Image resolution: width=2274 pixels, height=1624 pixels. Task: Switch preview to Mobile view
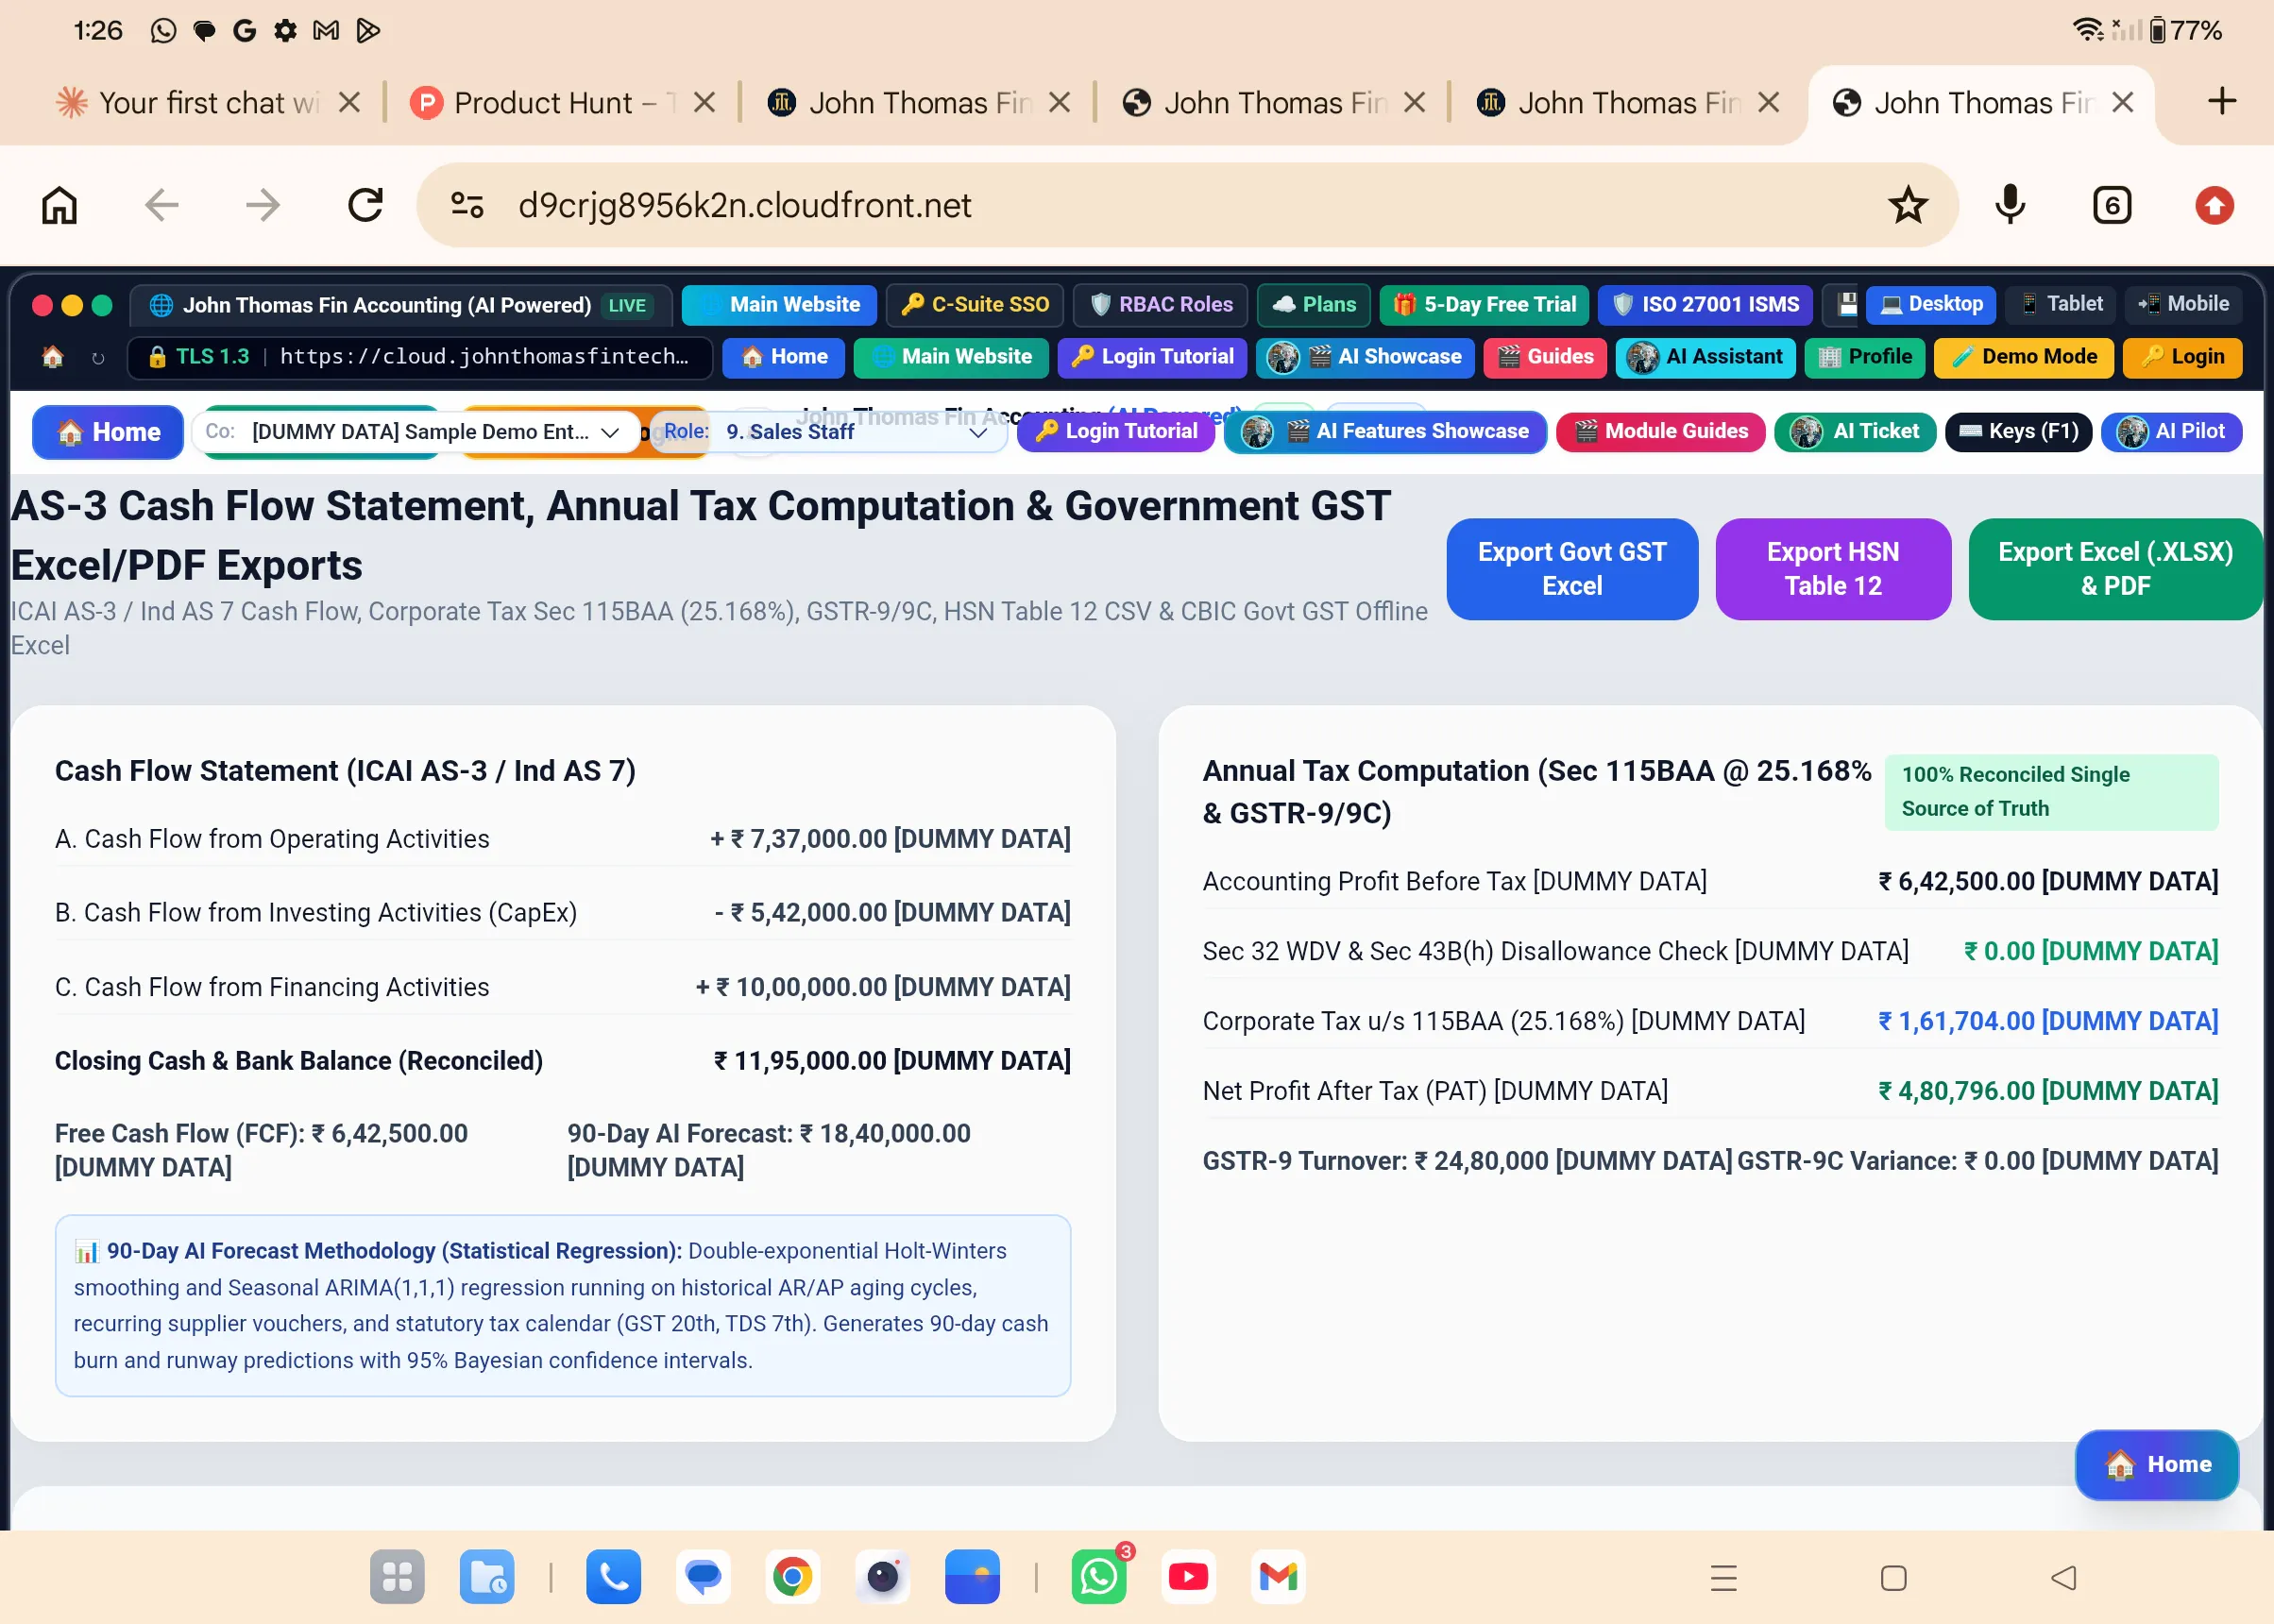[x=2184, y=304]
